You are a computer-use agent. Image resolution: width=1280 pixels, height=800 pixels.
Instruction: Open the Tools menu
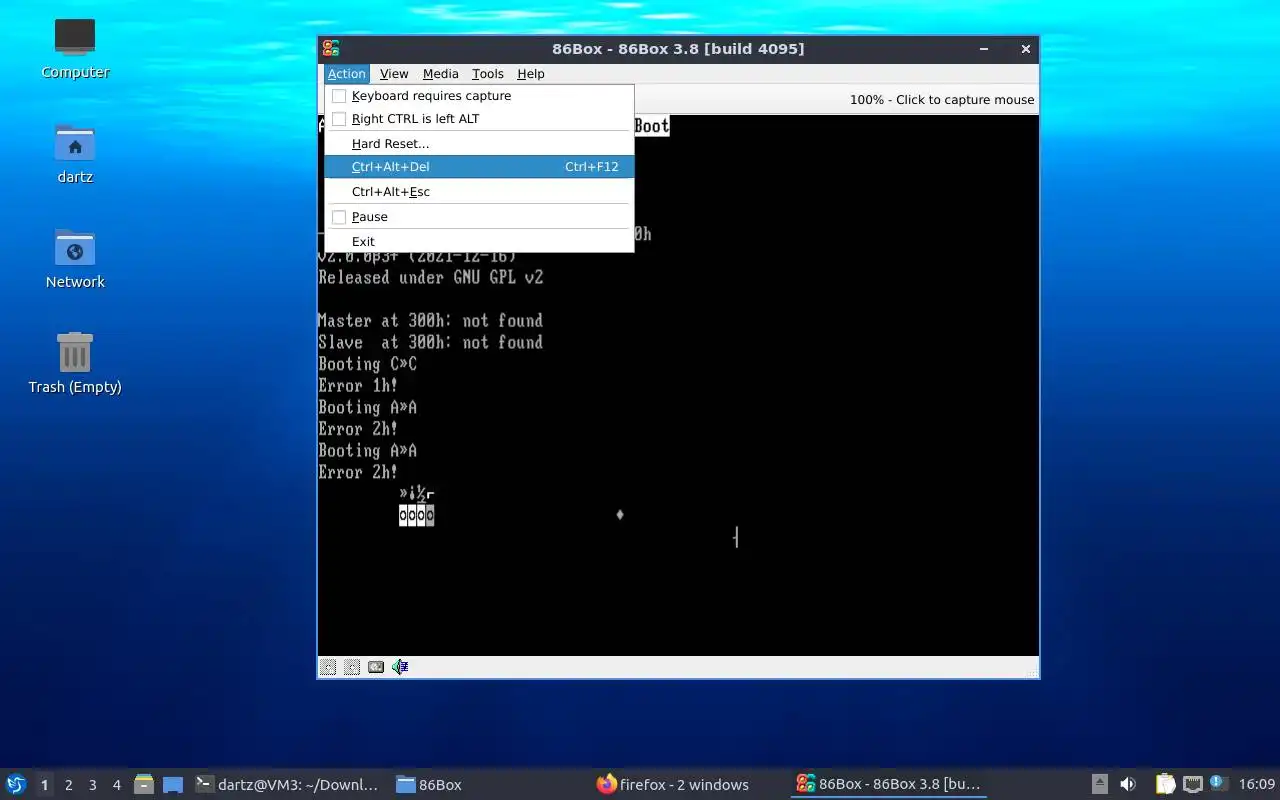488,74
